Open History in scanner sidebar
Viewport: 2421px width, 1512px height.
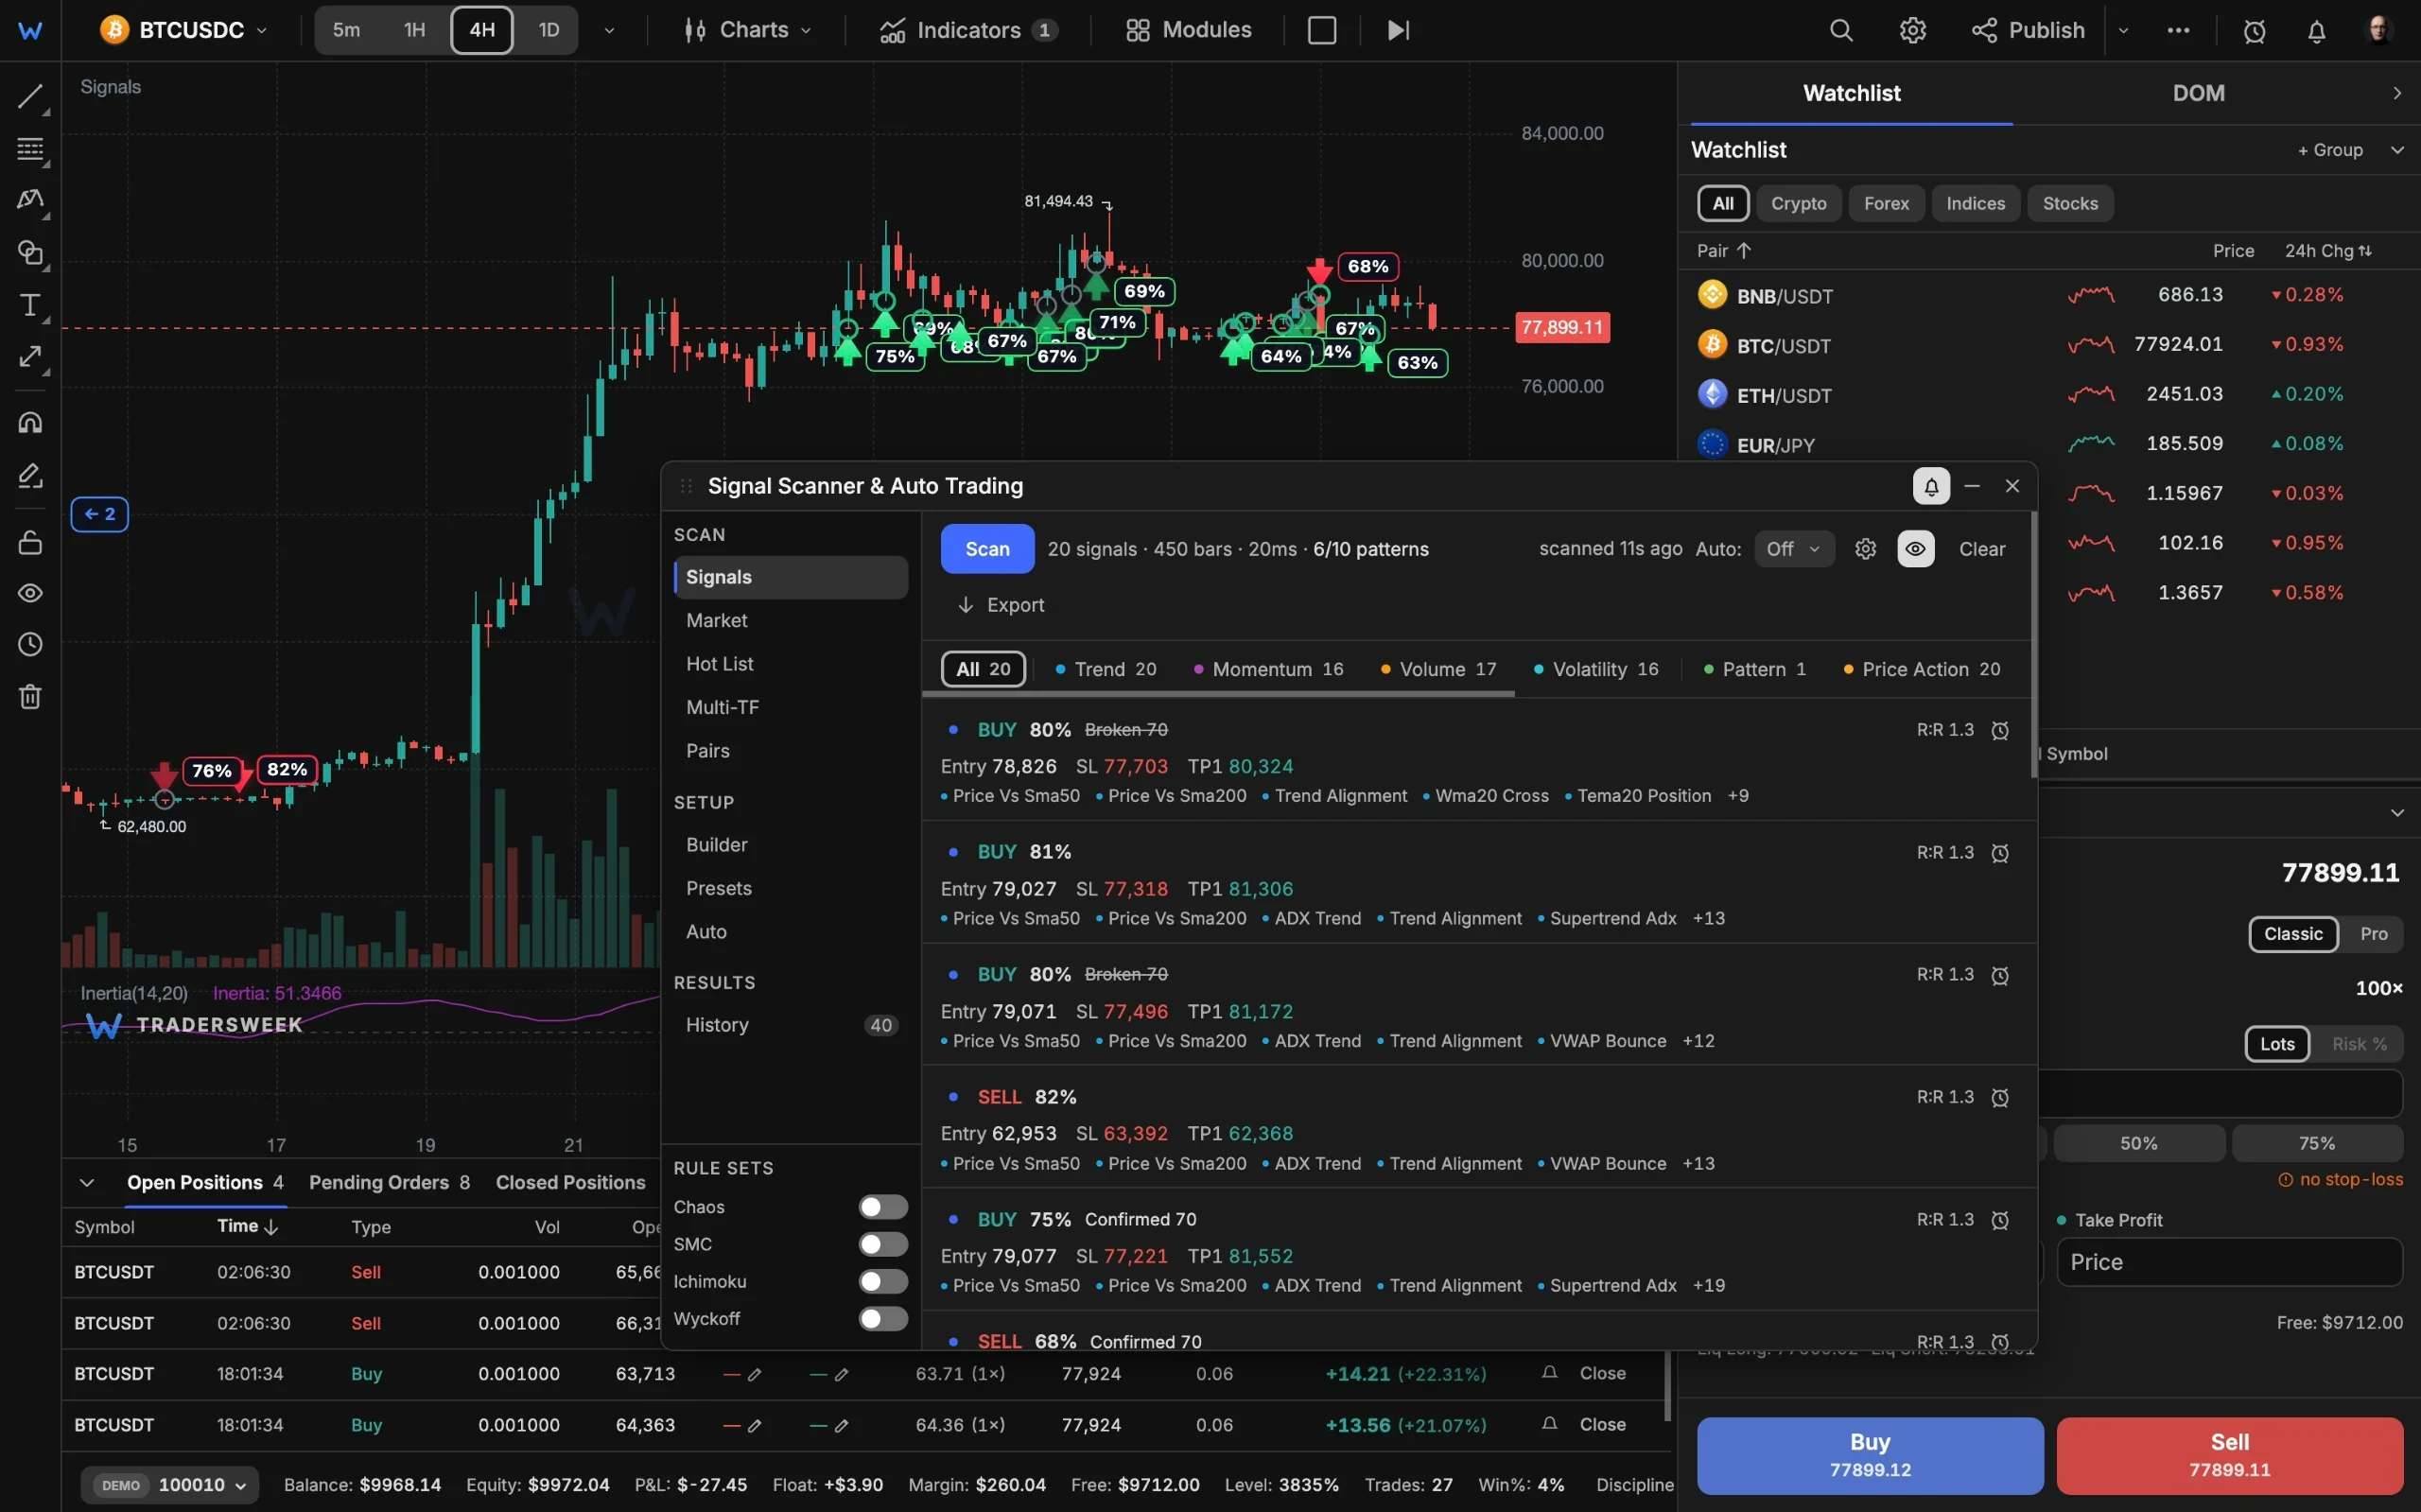click(x=790, y=1025)
